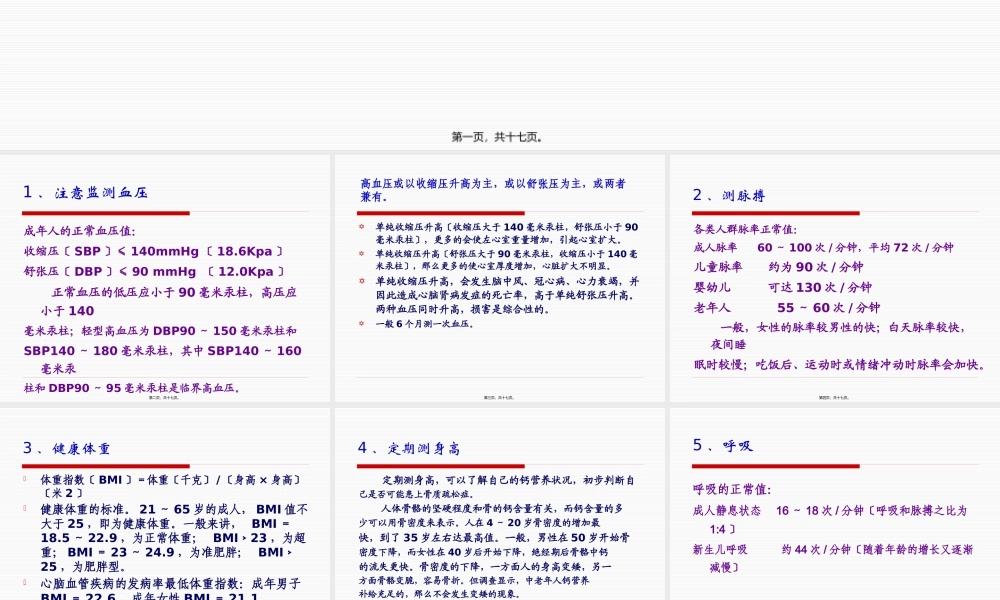The height and width of the screenshot is (600, 1000).
Task: Click the 3、健康体重 slide title
Action: (x=67, y=447)
